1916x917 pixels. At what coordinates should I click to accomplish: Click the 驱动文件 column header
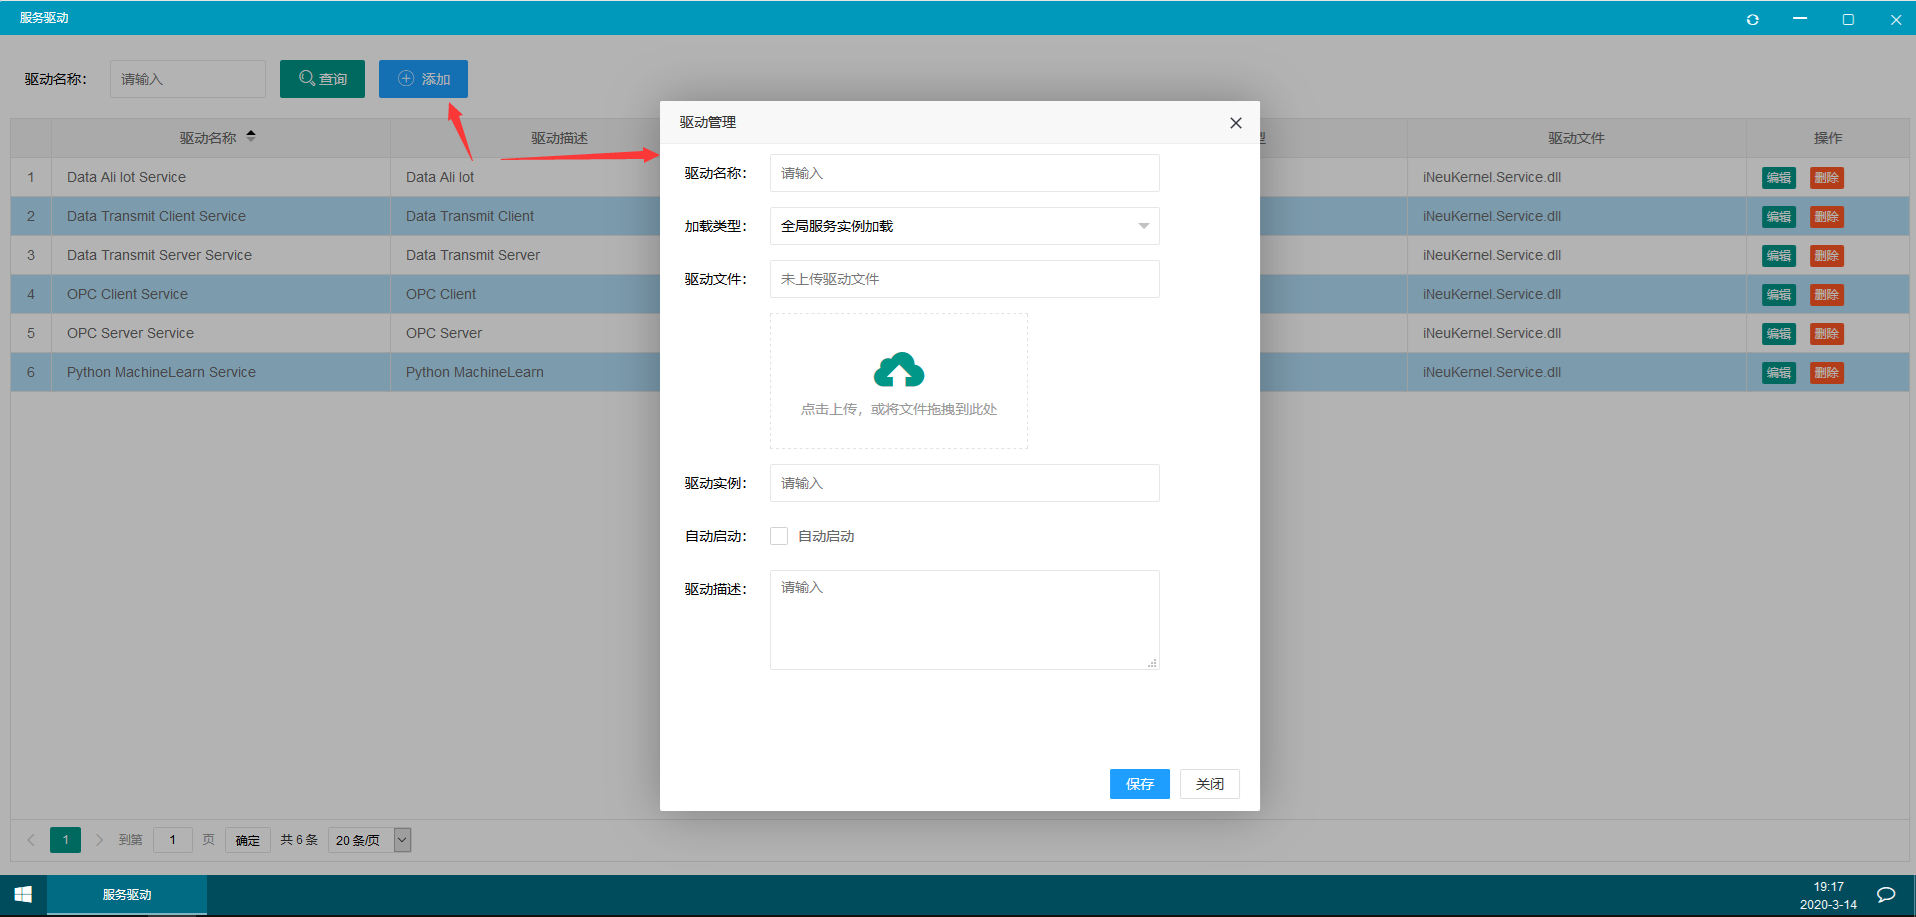pyautogui.click(x=1576, y=138)
